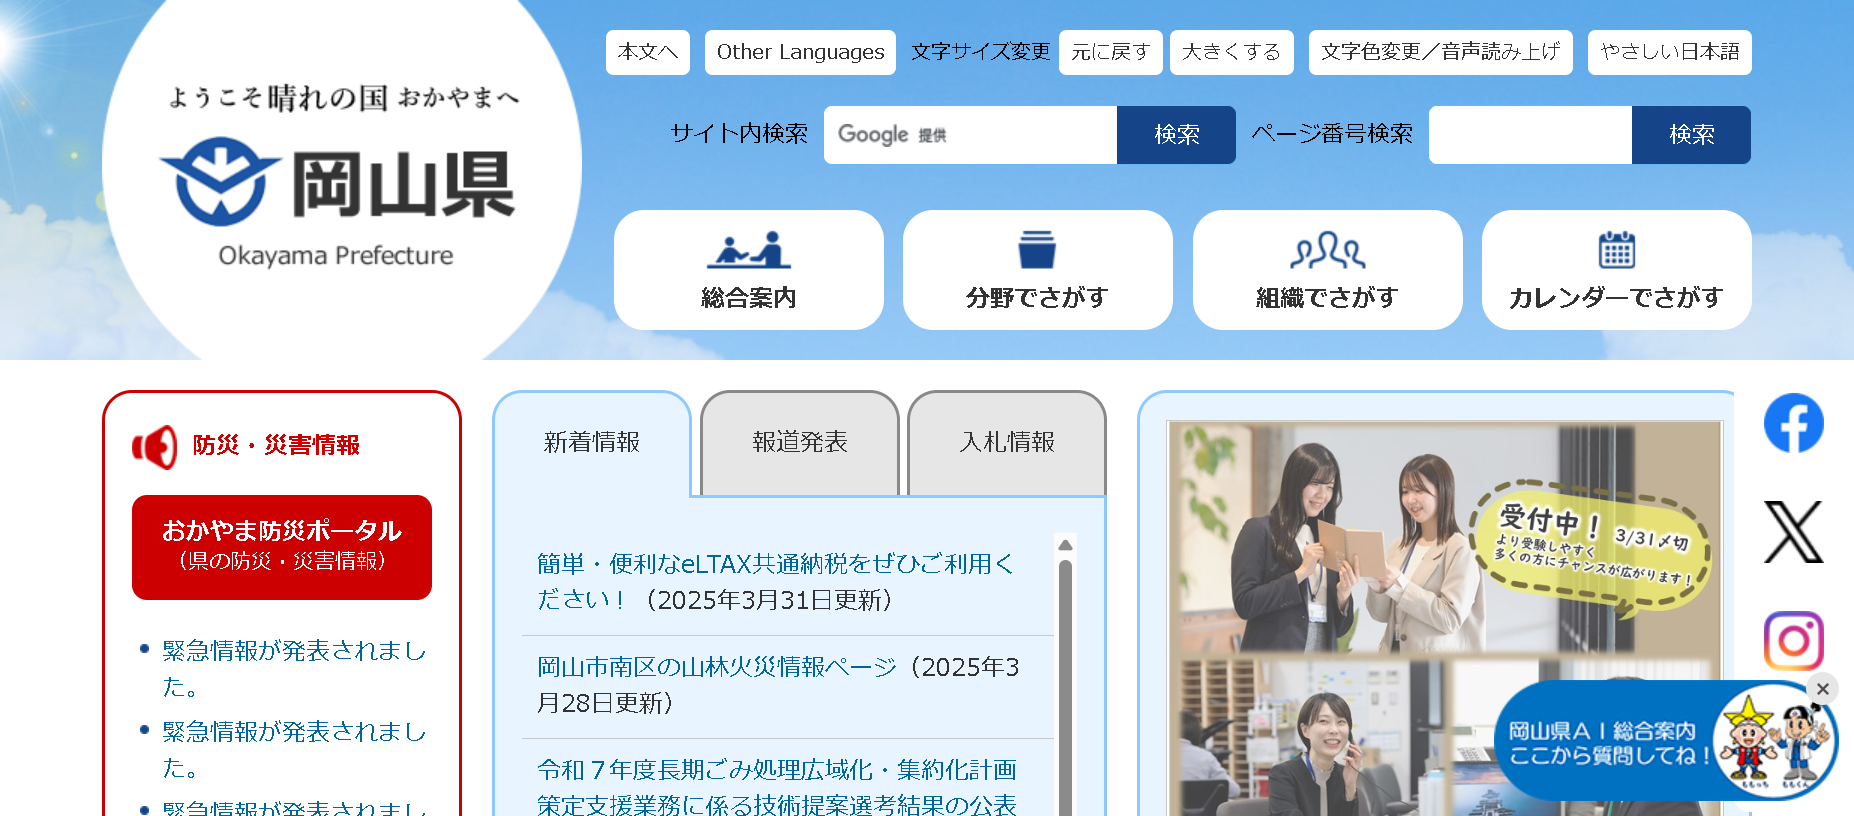Viewport: 1854px width, 816px height.
Task: Open the X (Twitter) social link
Action: pyautogui.click(x=1793, y=532)
